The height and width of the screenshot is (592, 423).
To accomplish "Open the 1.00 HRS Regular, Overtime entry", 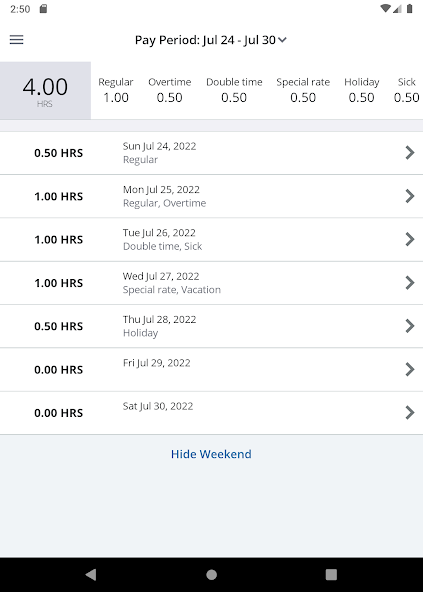I will point(212,196).
